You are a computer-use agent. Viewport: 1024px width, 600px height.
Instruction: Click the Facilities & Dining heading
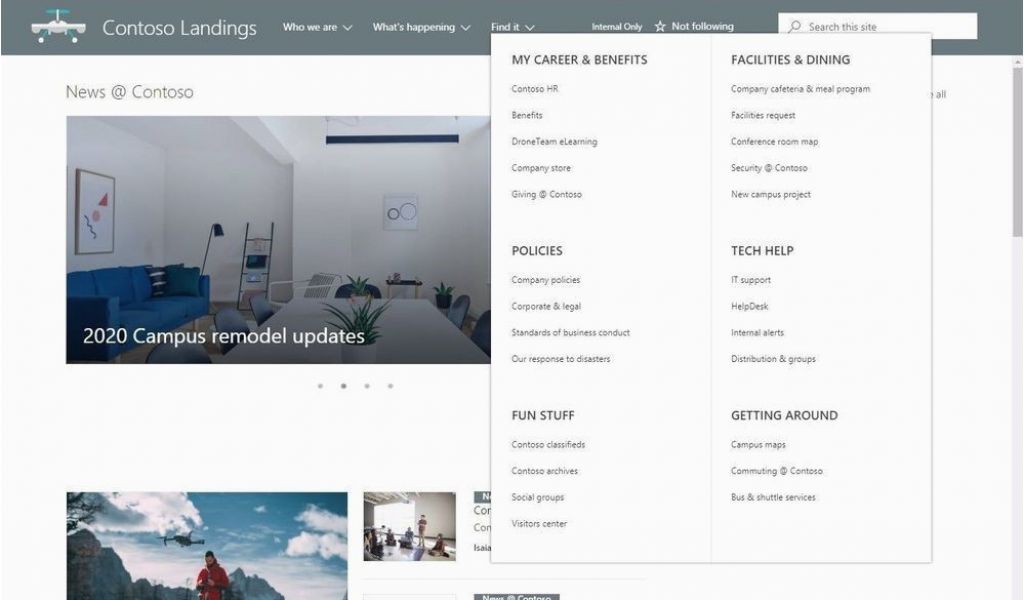791,60
